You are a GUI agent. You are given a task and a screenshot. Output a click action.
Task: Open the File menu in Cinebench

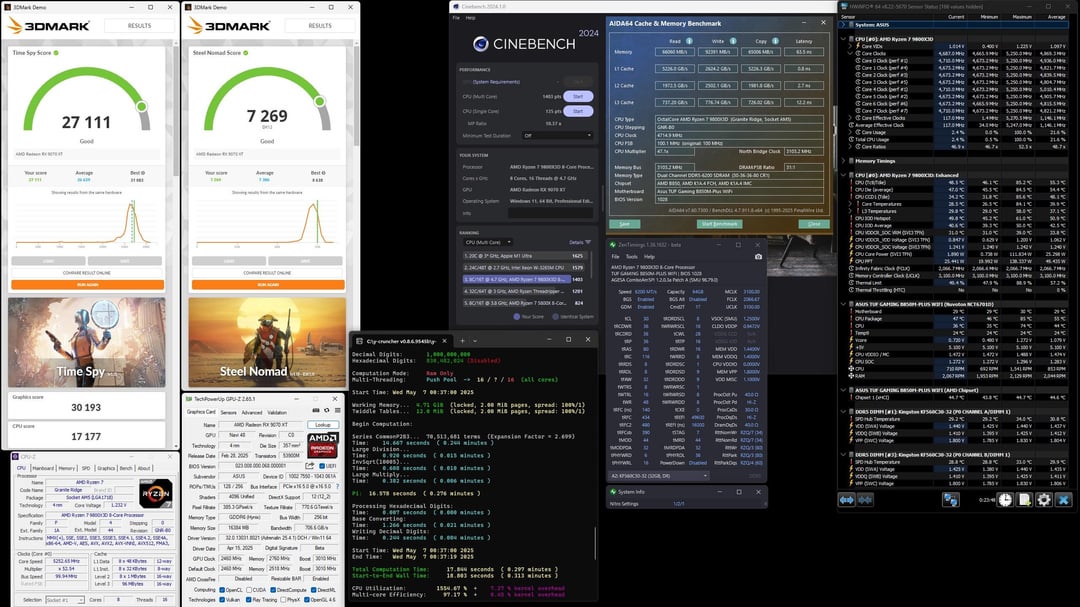[456, 18]
